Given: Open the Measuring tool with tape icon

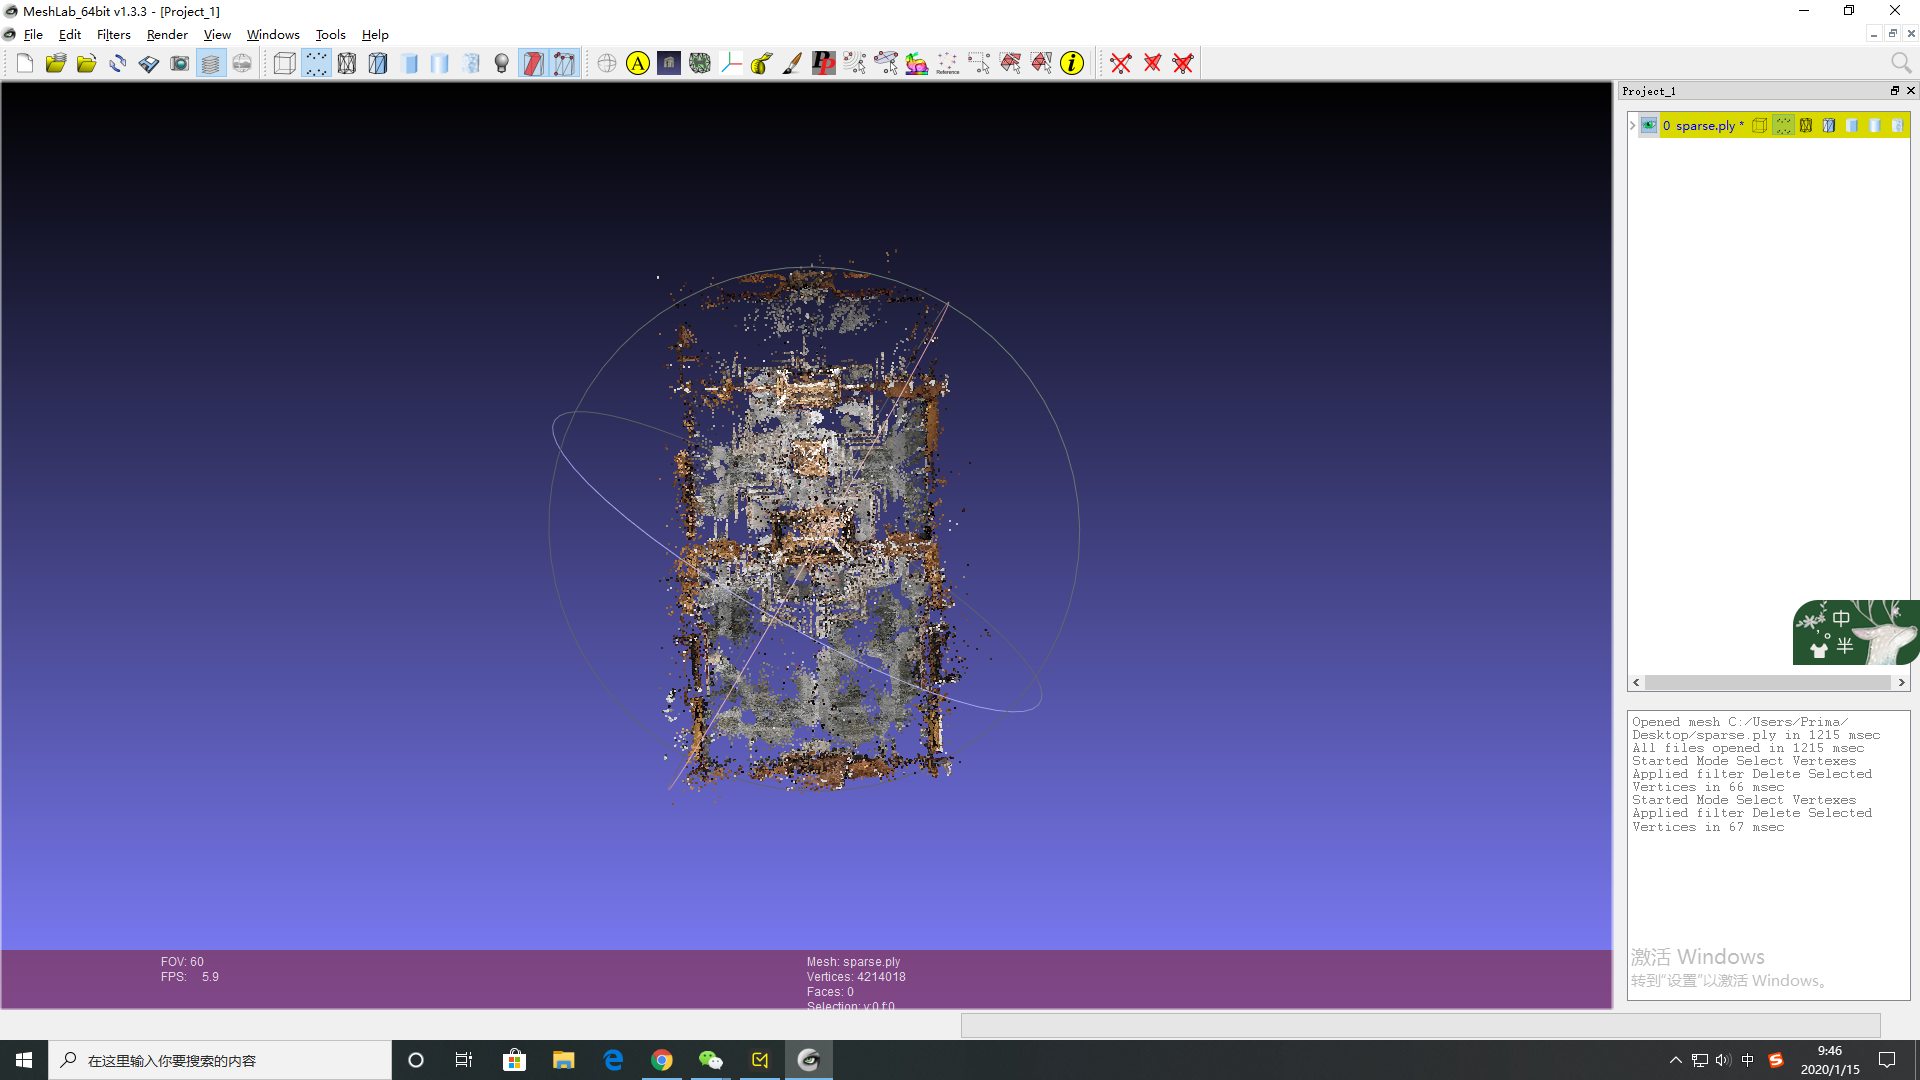Looking at the screenshot, I should click(x=761, y=64).
